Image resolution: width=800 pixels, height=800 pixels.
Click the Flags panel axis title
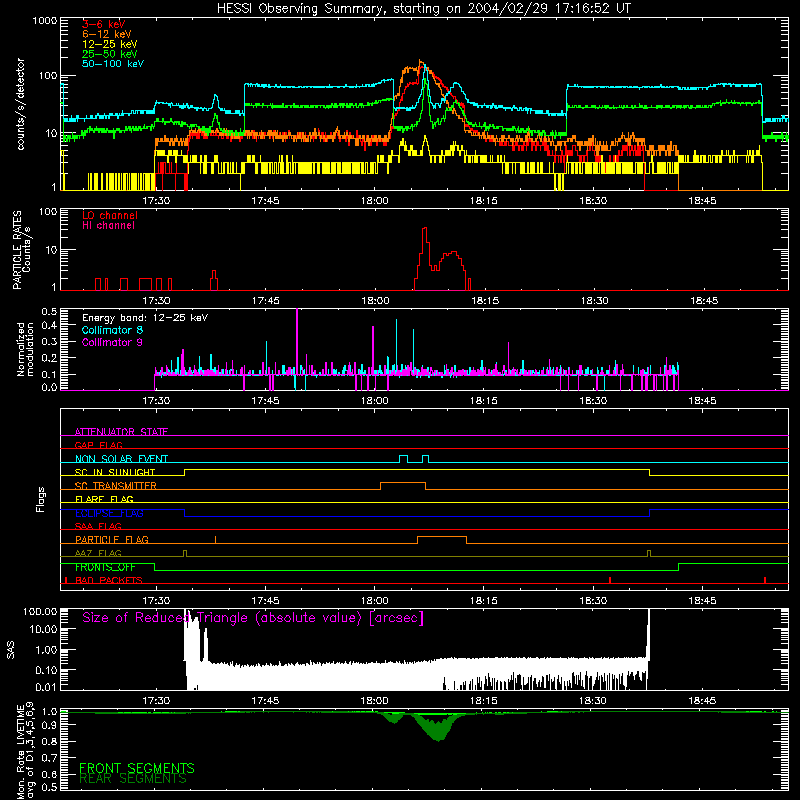coord(40,499)
